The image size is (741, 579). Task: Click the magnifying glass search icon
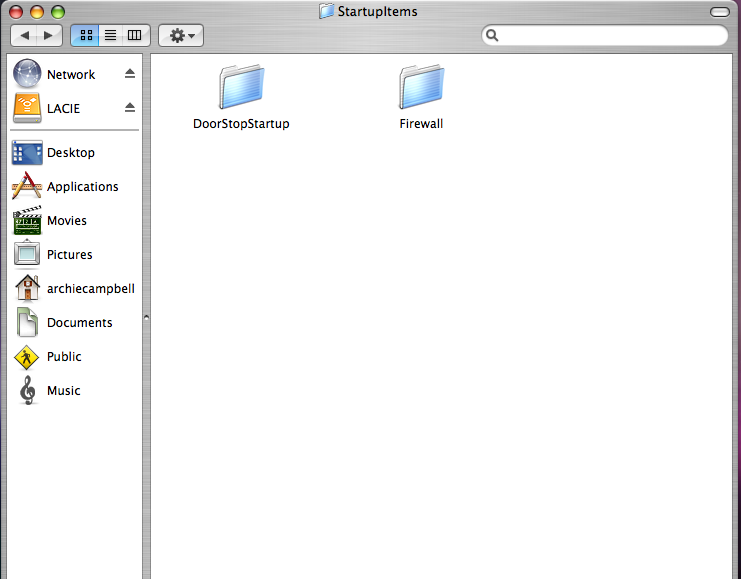click(492, 35)
